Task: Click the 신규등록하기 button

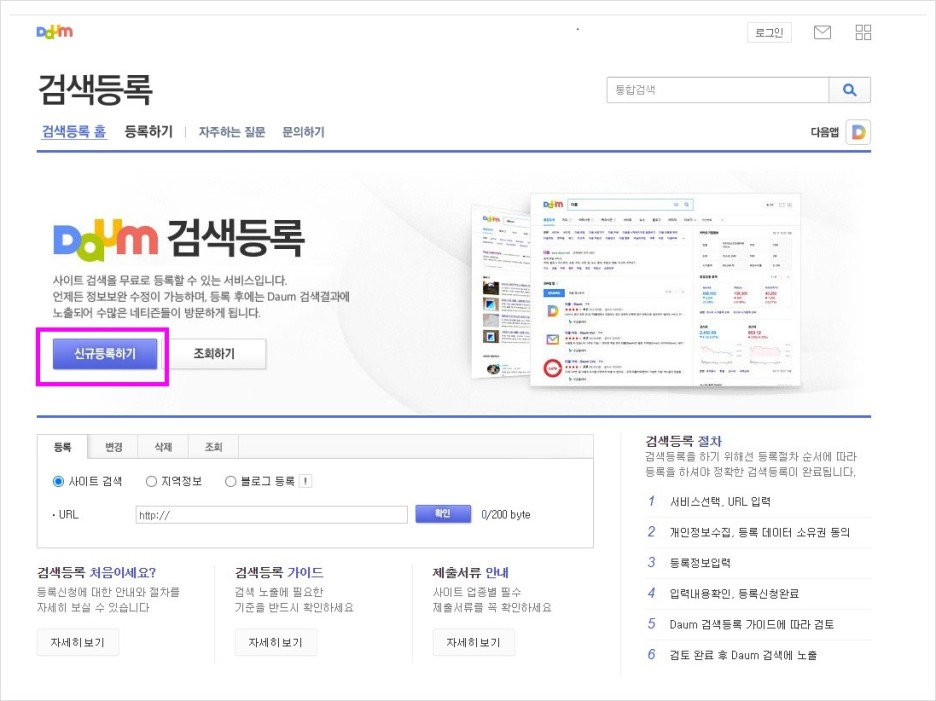Action: (x=105, y=354)
